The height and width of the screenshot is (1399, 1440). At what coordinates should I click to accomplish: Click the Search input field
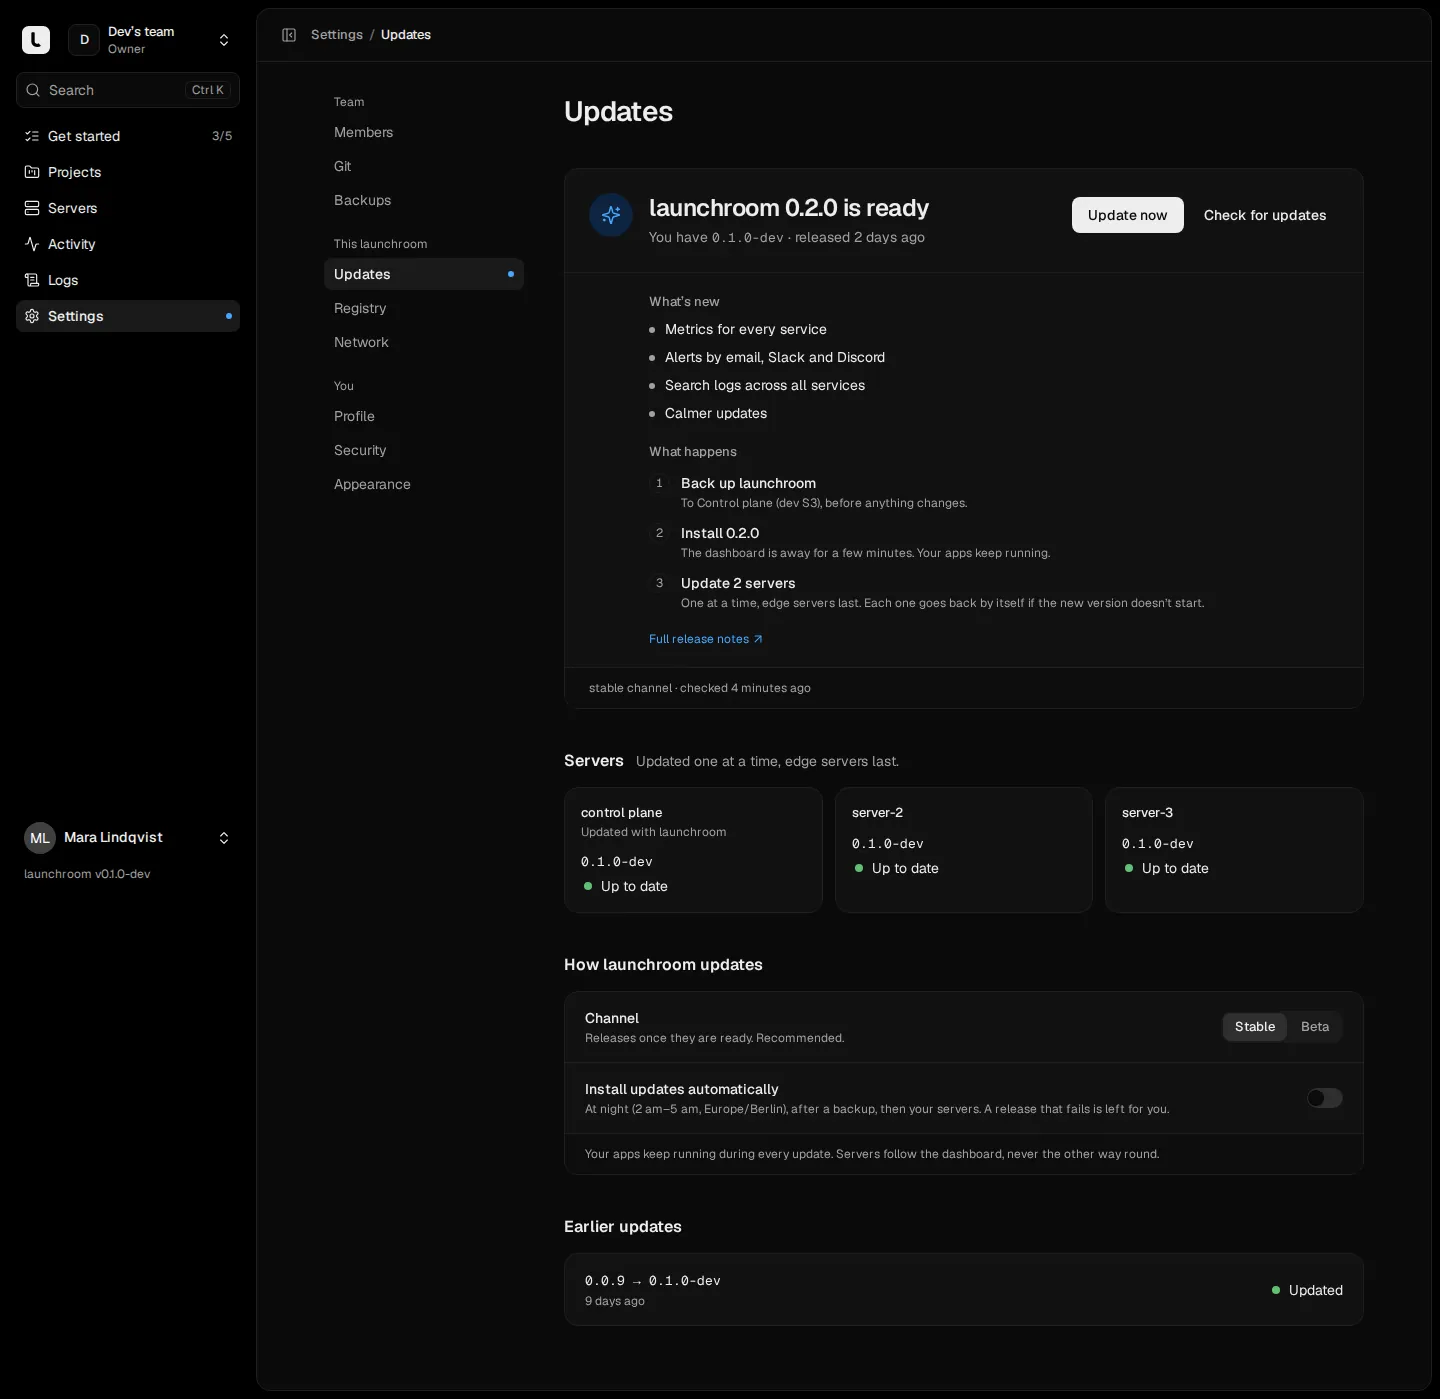pyautogui.click(x=128, y=90)
